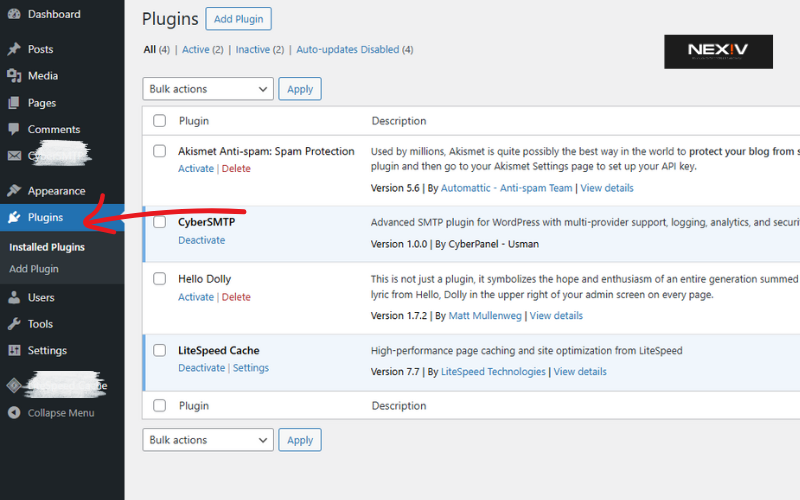This screenshot has height=500, width=800.
Task: Click the Collapse Menu arrow icon
Action: 14,413
